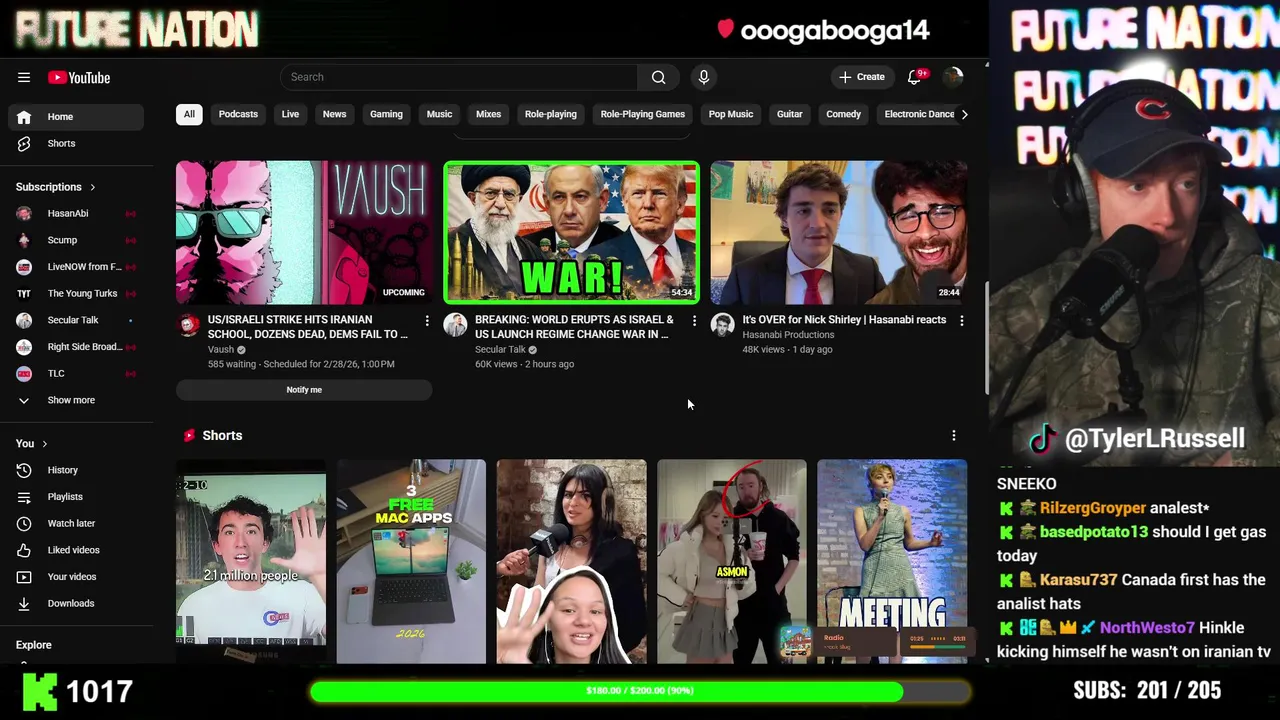Open '3 Free Mac Apps' short
The height and width of the screenshot is (720, 1280).
pyautogui.click(x=411, y=561)
